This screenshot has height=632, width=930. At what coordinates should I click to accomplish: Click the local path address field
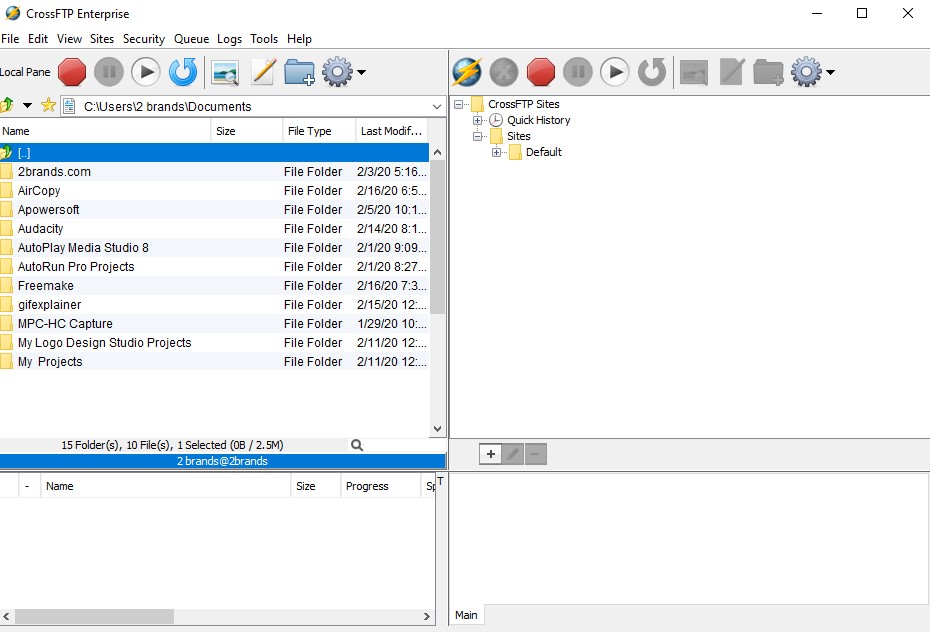[x=252, y=107]
